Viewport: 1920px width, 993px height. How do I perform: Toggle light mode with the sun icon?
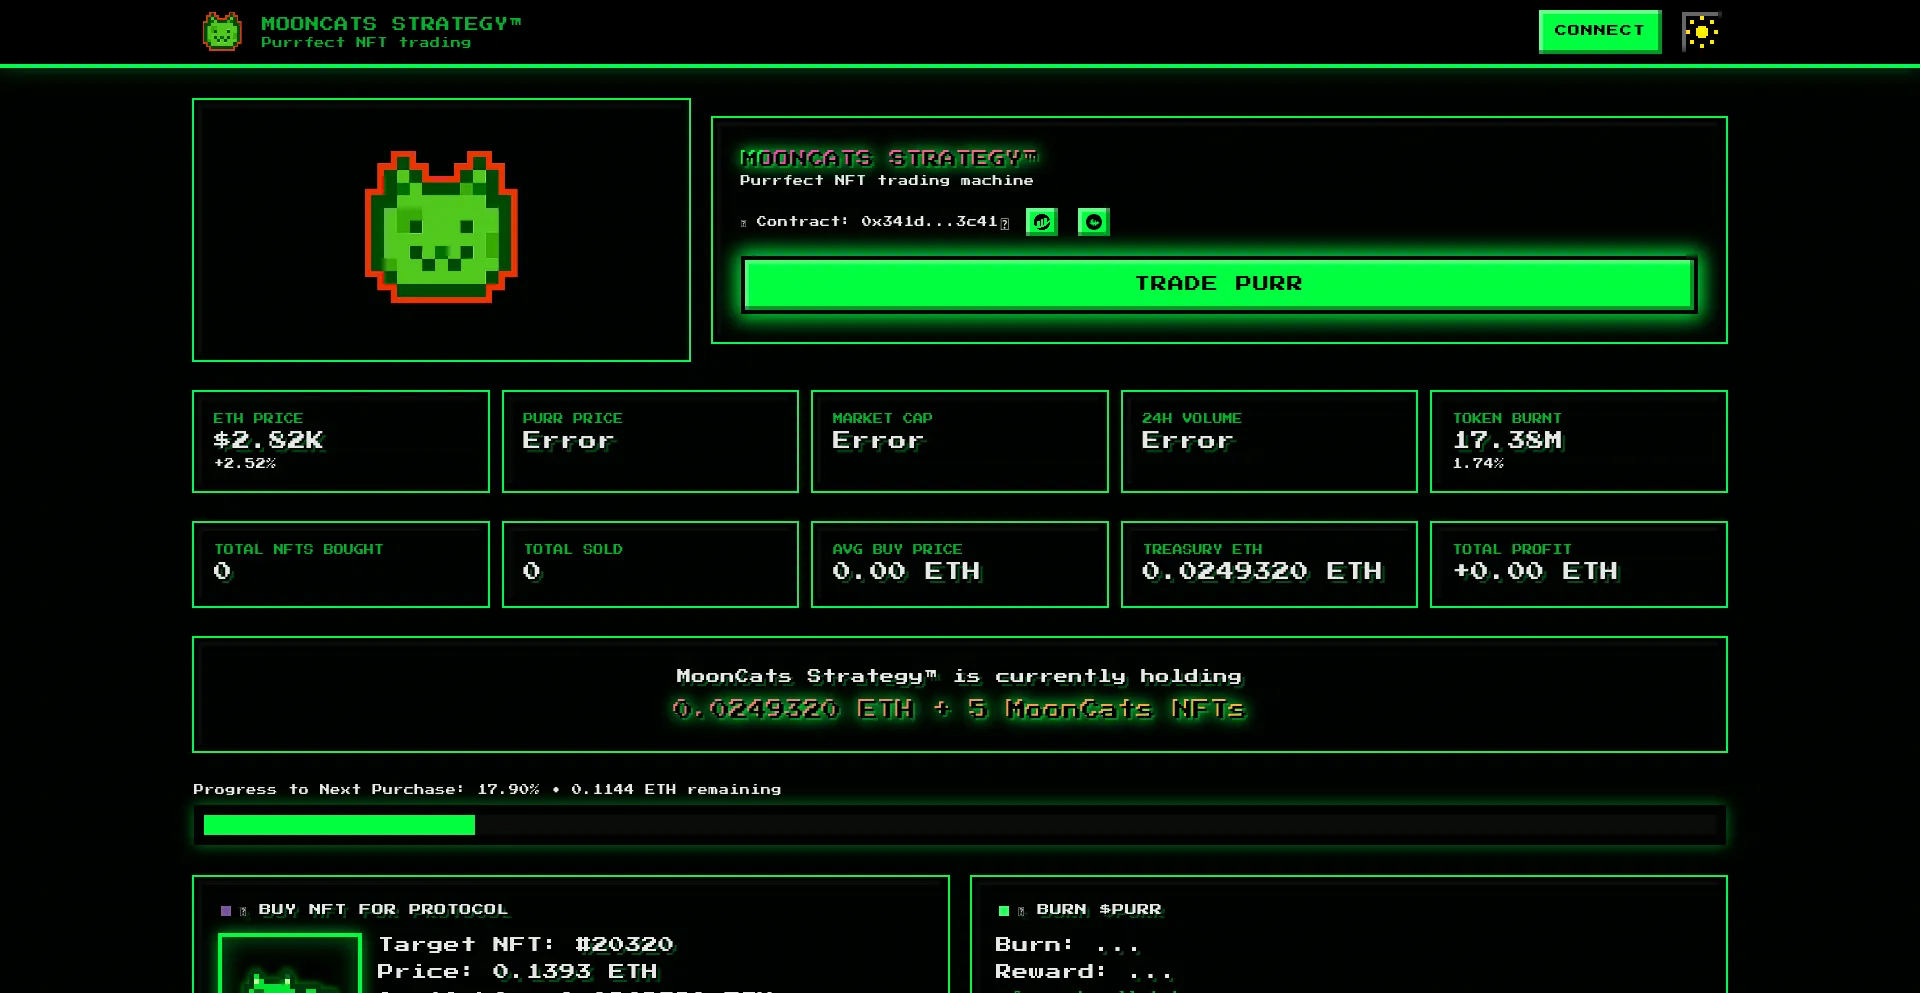(1700, 32)
